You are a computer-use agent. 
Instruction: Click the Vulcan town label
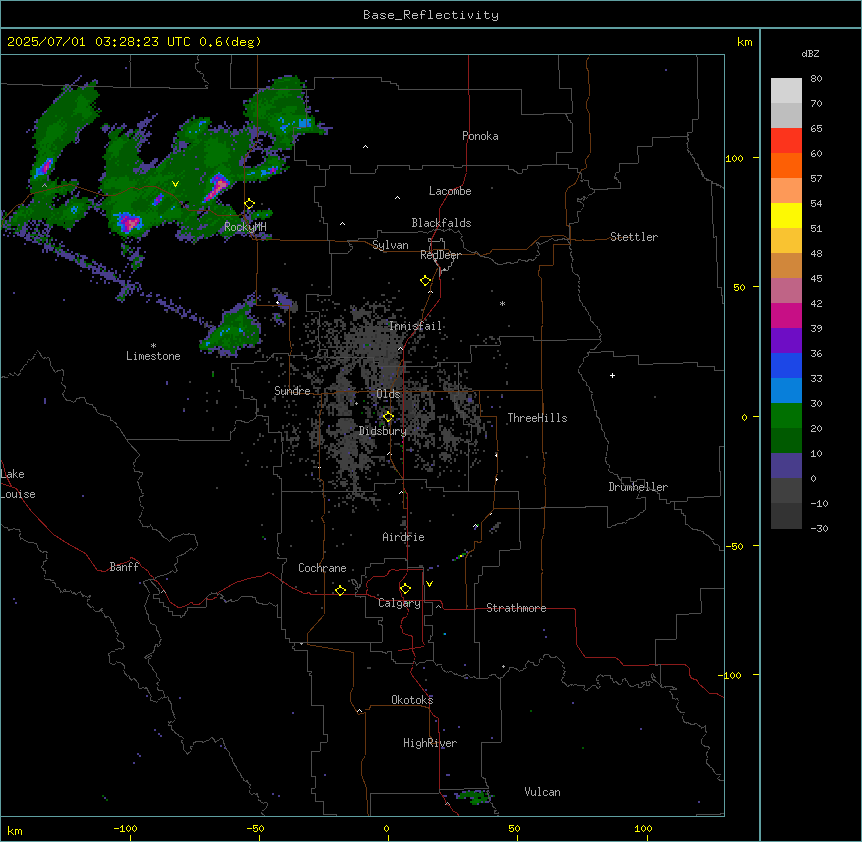tap(542, 791)
